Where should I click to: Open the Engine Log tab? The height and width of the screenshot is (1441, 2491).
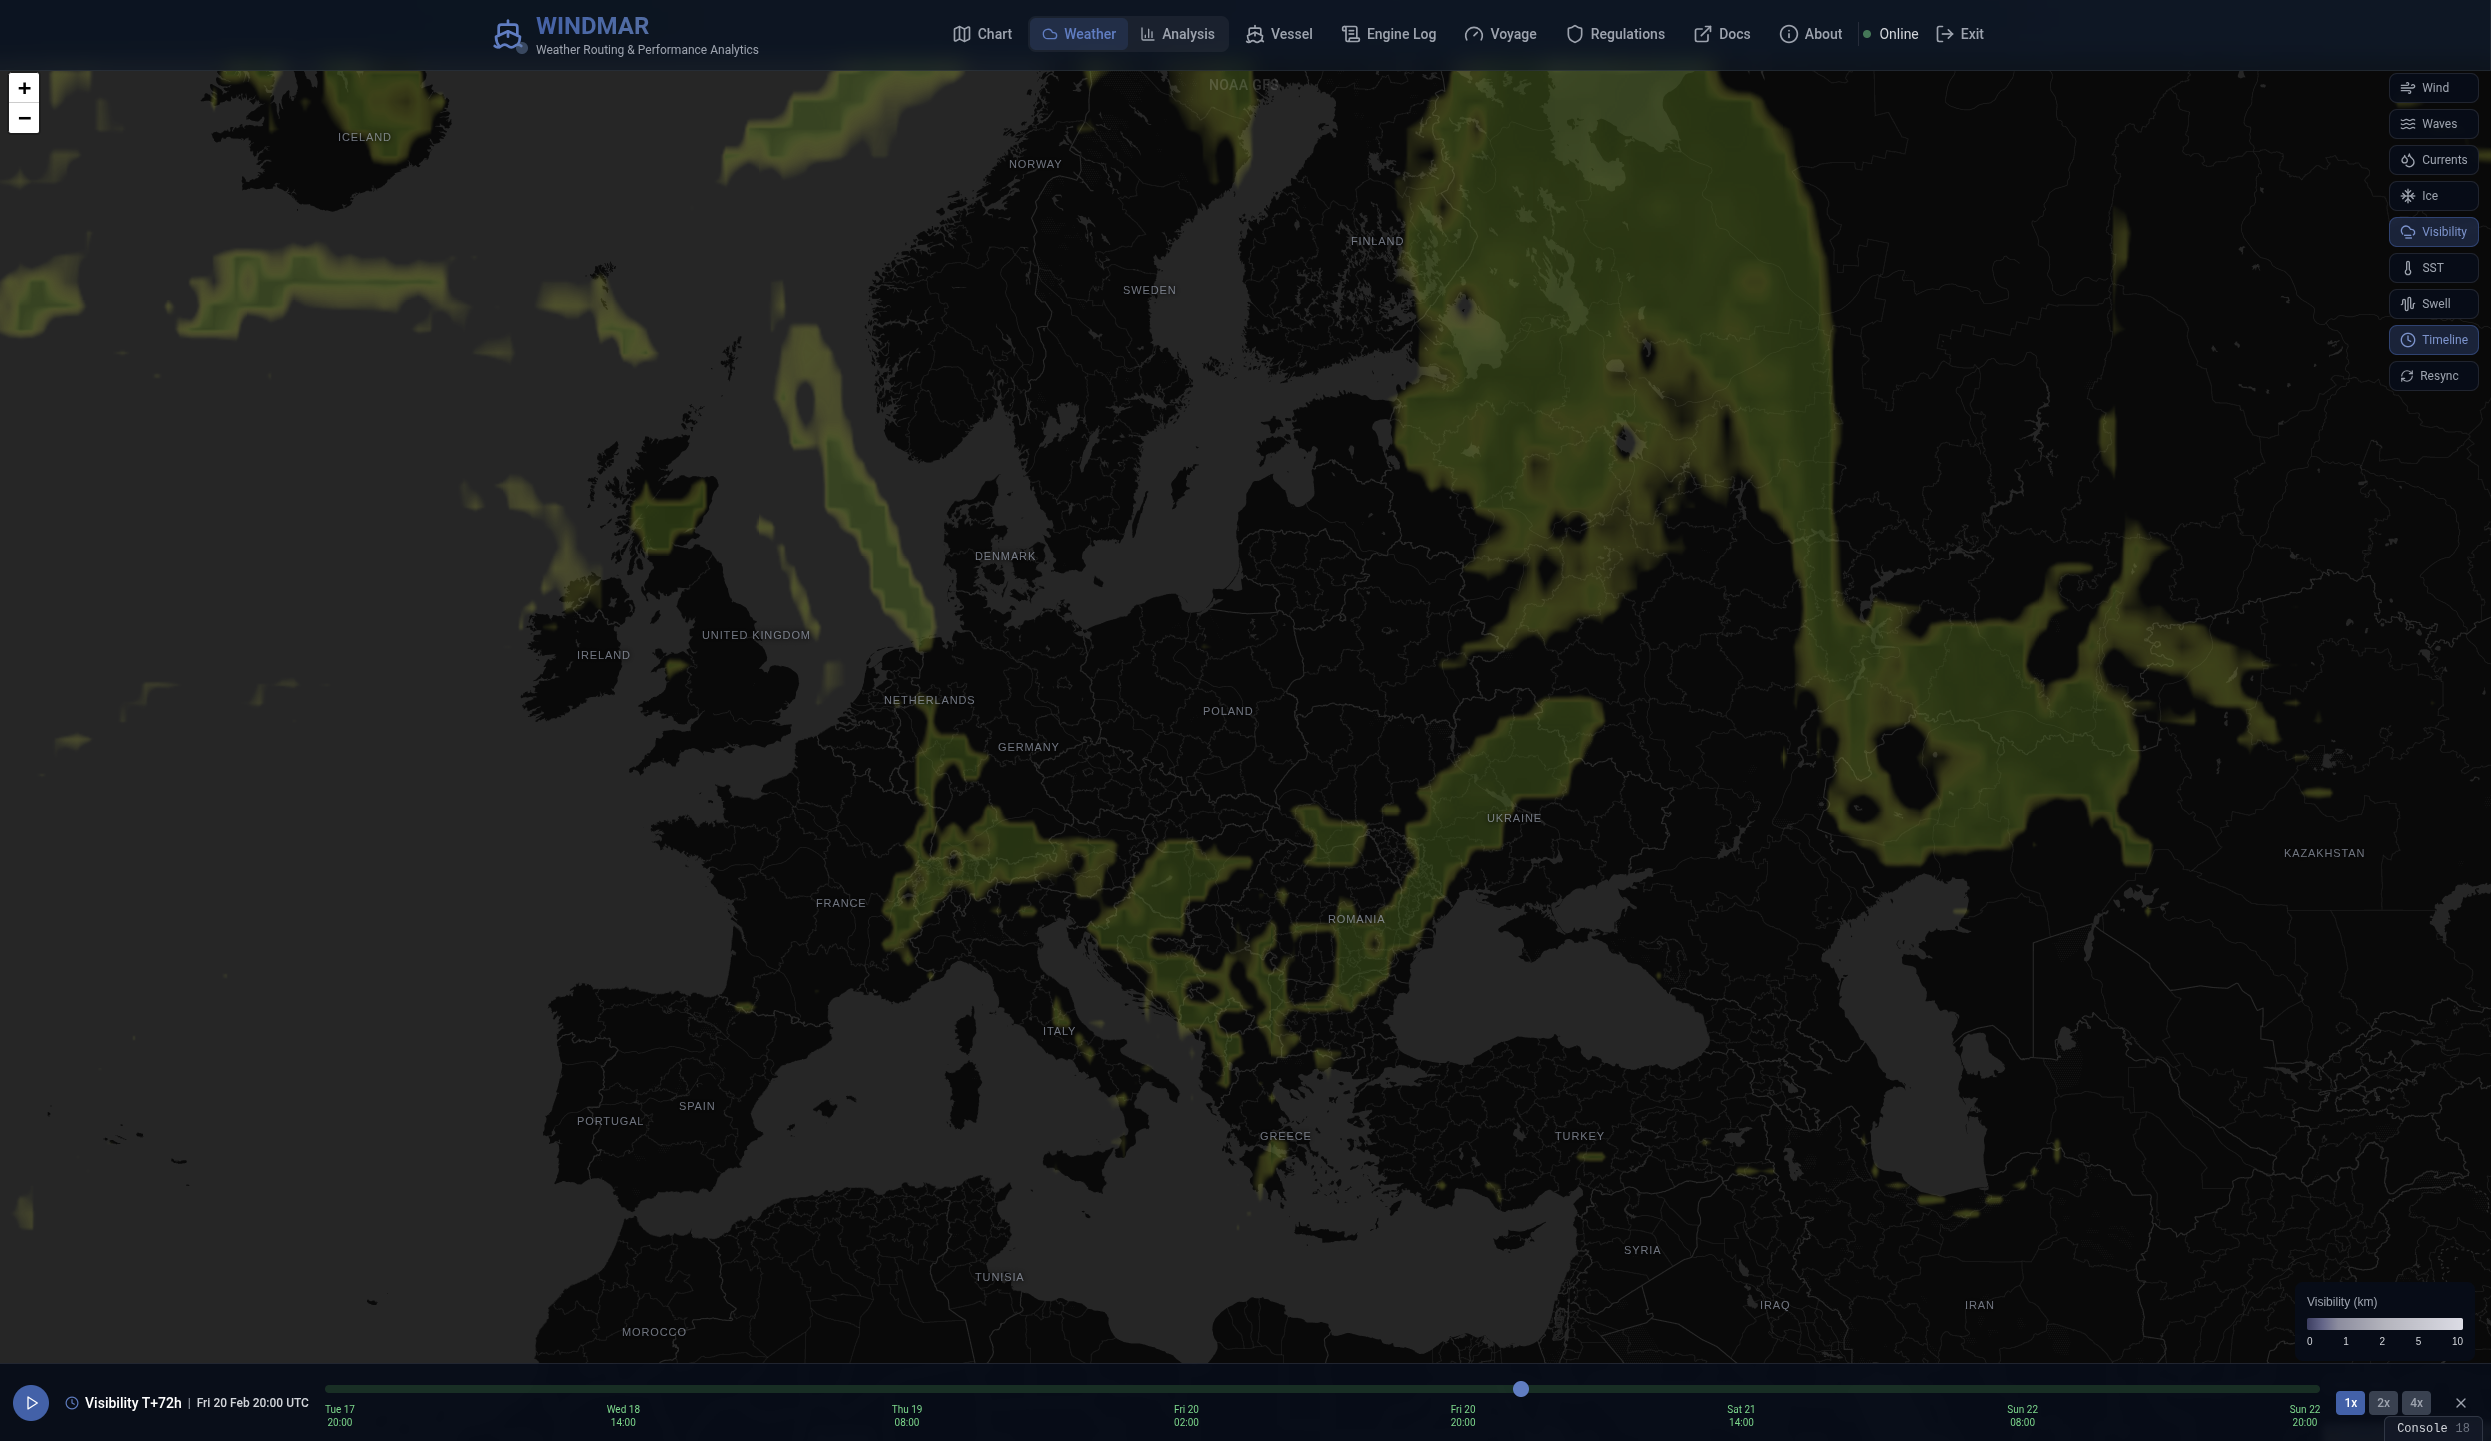[x=1388, y=34]
